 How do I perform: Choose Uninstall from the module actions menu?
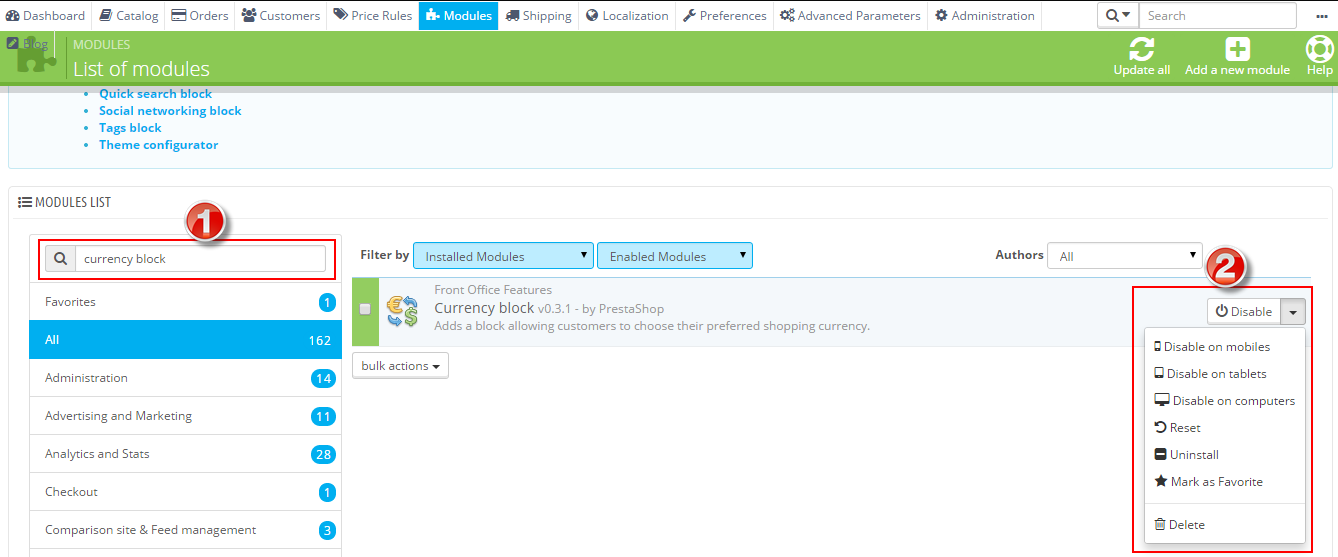(1193, 455)
